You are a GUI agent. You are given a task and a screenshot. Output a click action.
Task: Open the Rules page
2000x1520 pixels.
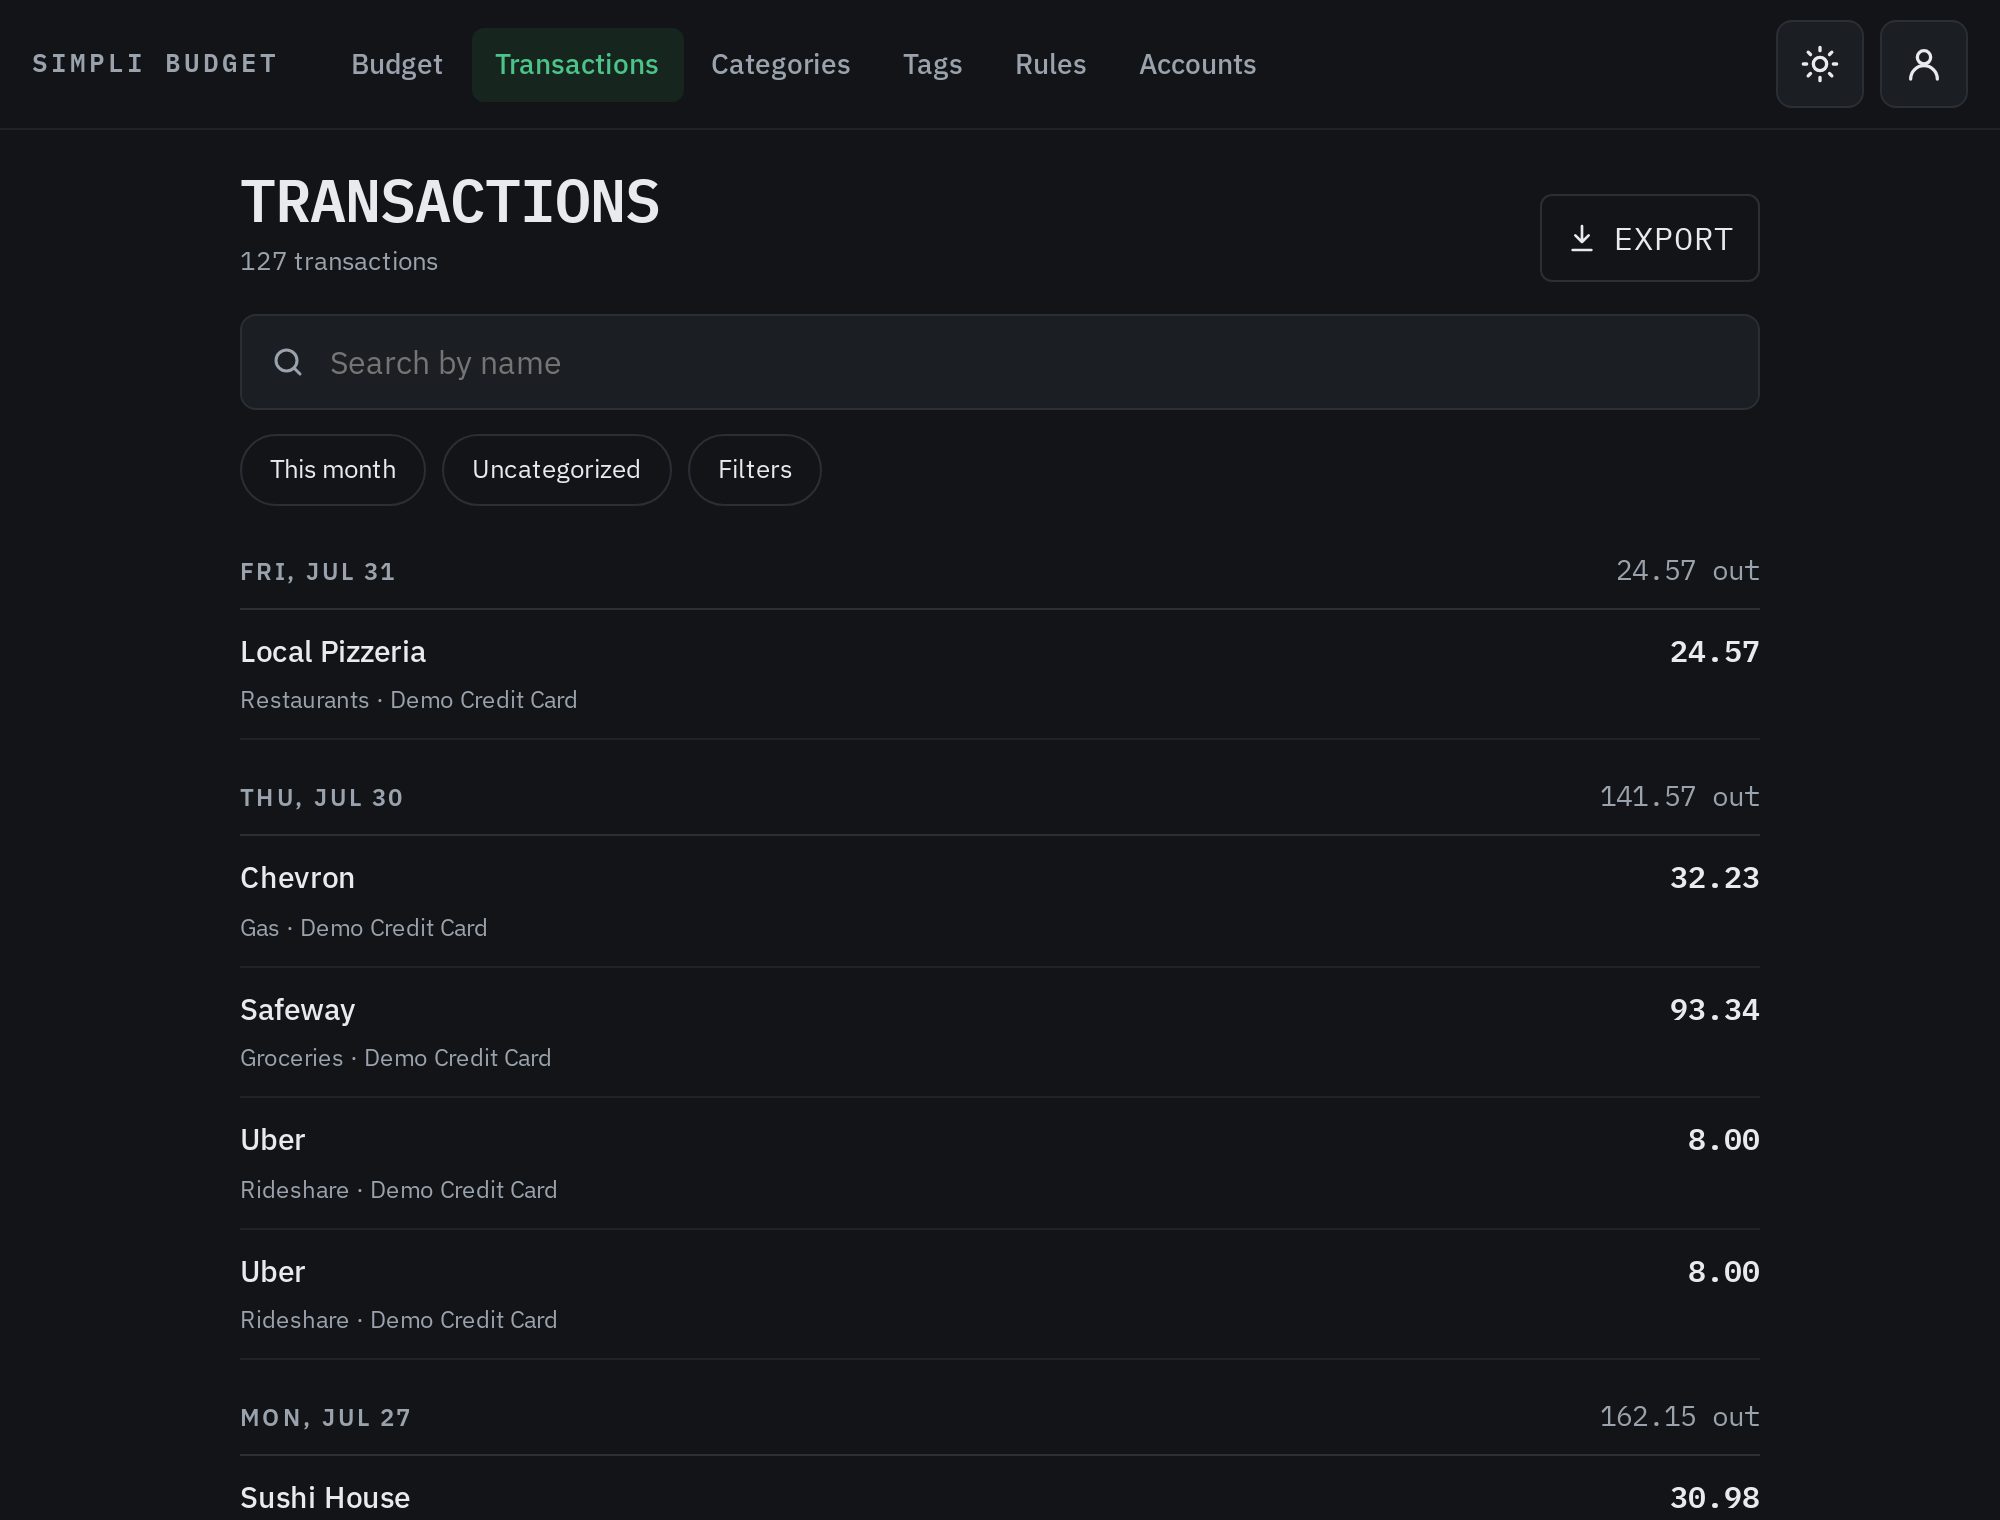pyautogui.click(x=1050, y=64)
